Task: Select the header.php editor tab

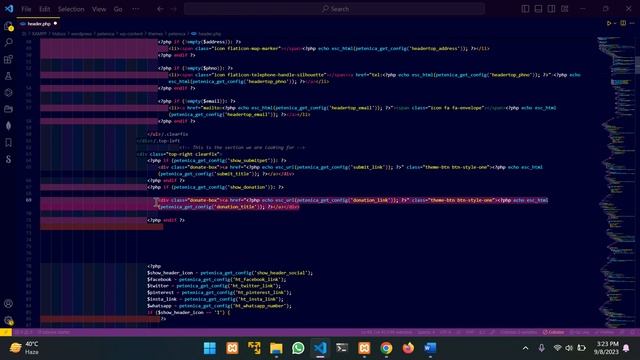Action: click(x=39, y=24)
